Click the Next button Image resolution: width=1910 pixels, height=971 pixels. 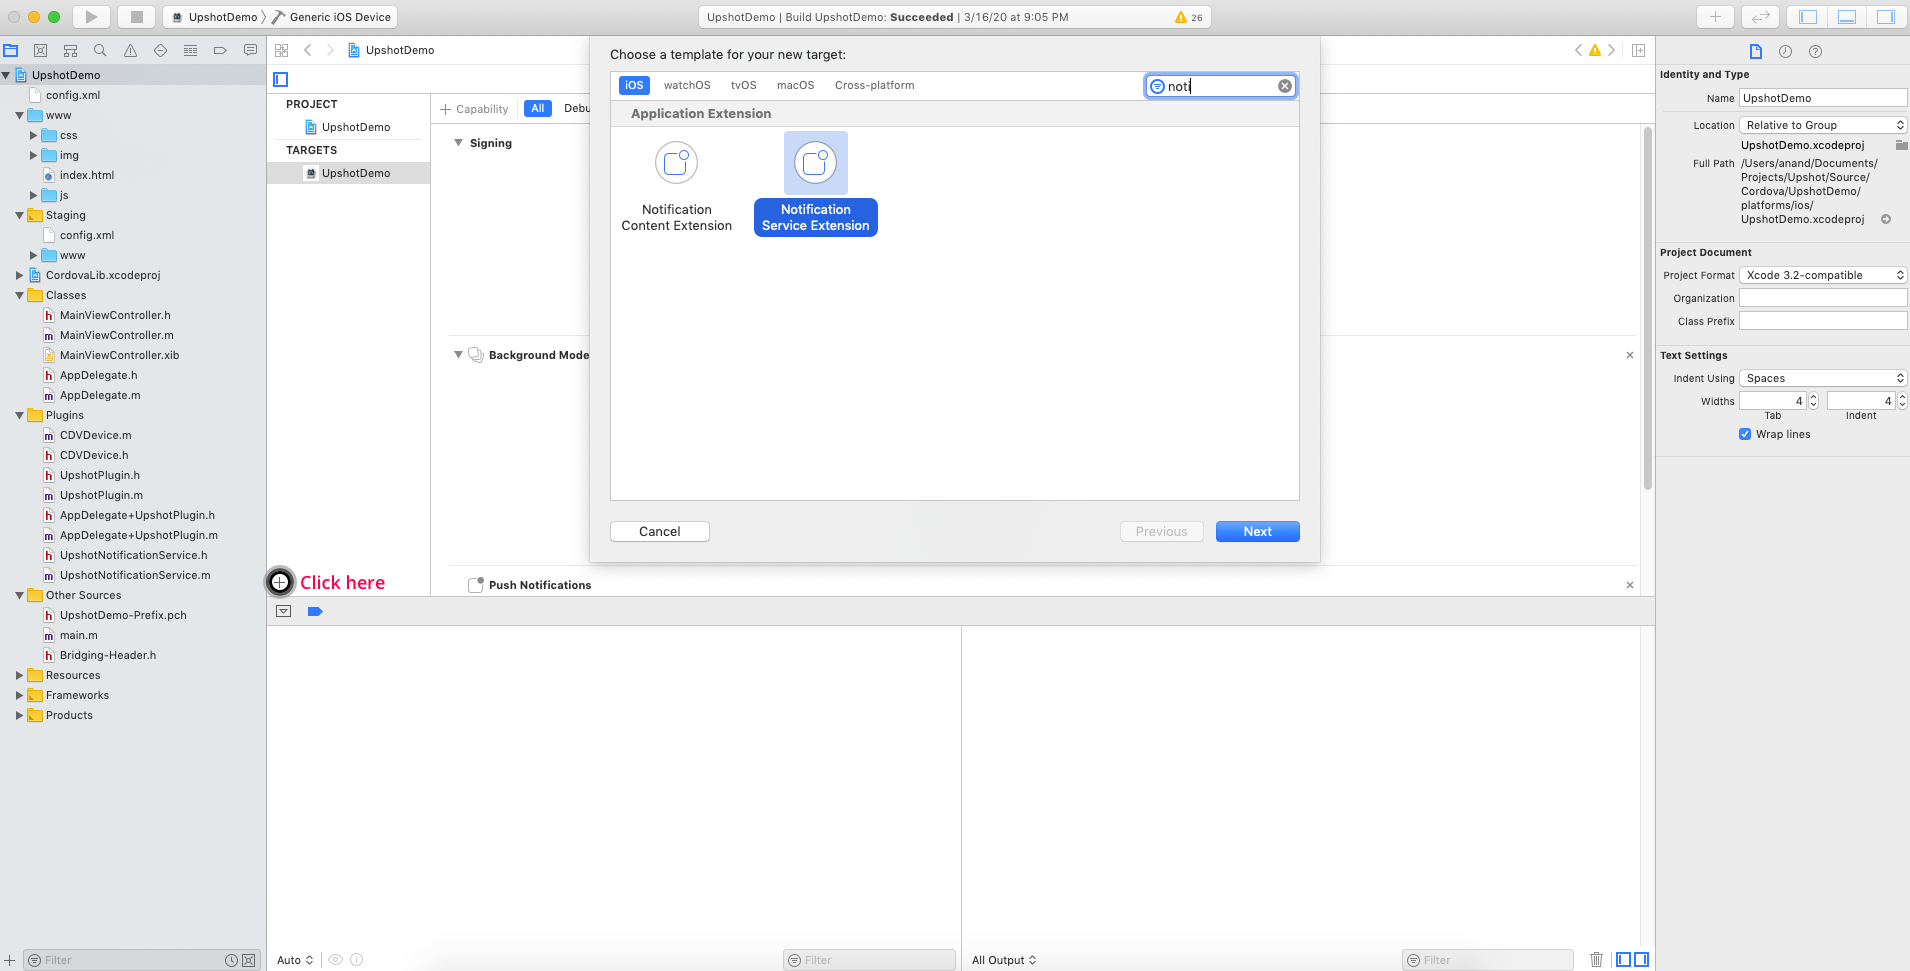[x=1257, y=531]
